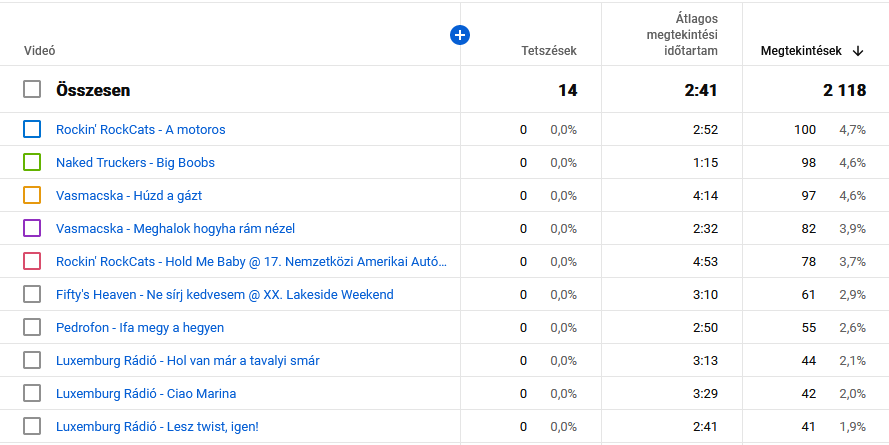Check Luxemburg Rádió - Ciao Marina checkbox

tap(32, 393)
